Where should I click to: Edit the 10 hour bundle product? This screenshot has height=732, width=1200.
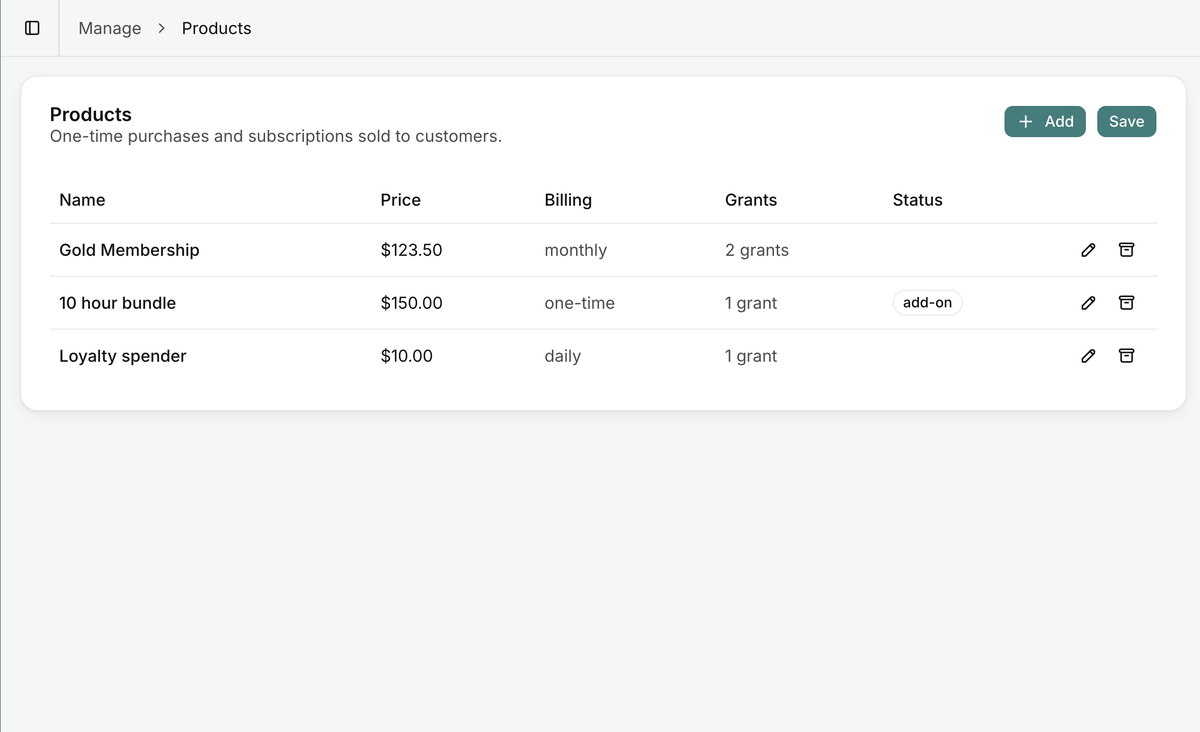[1089, 303]
